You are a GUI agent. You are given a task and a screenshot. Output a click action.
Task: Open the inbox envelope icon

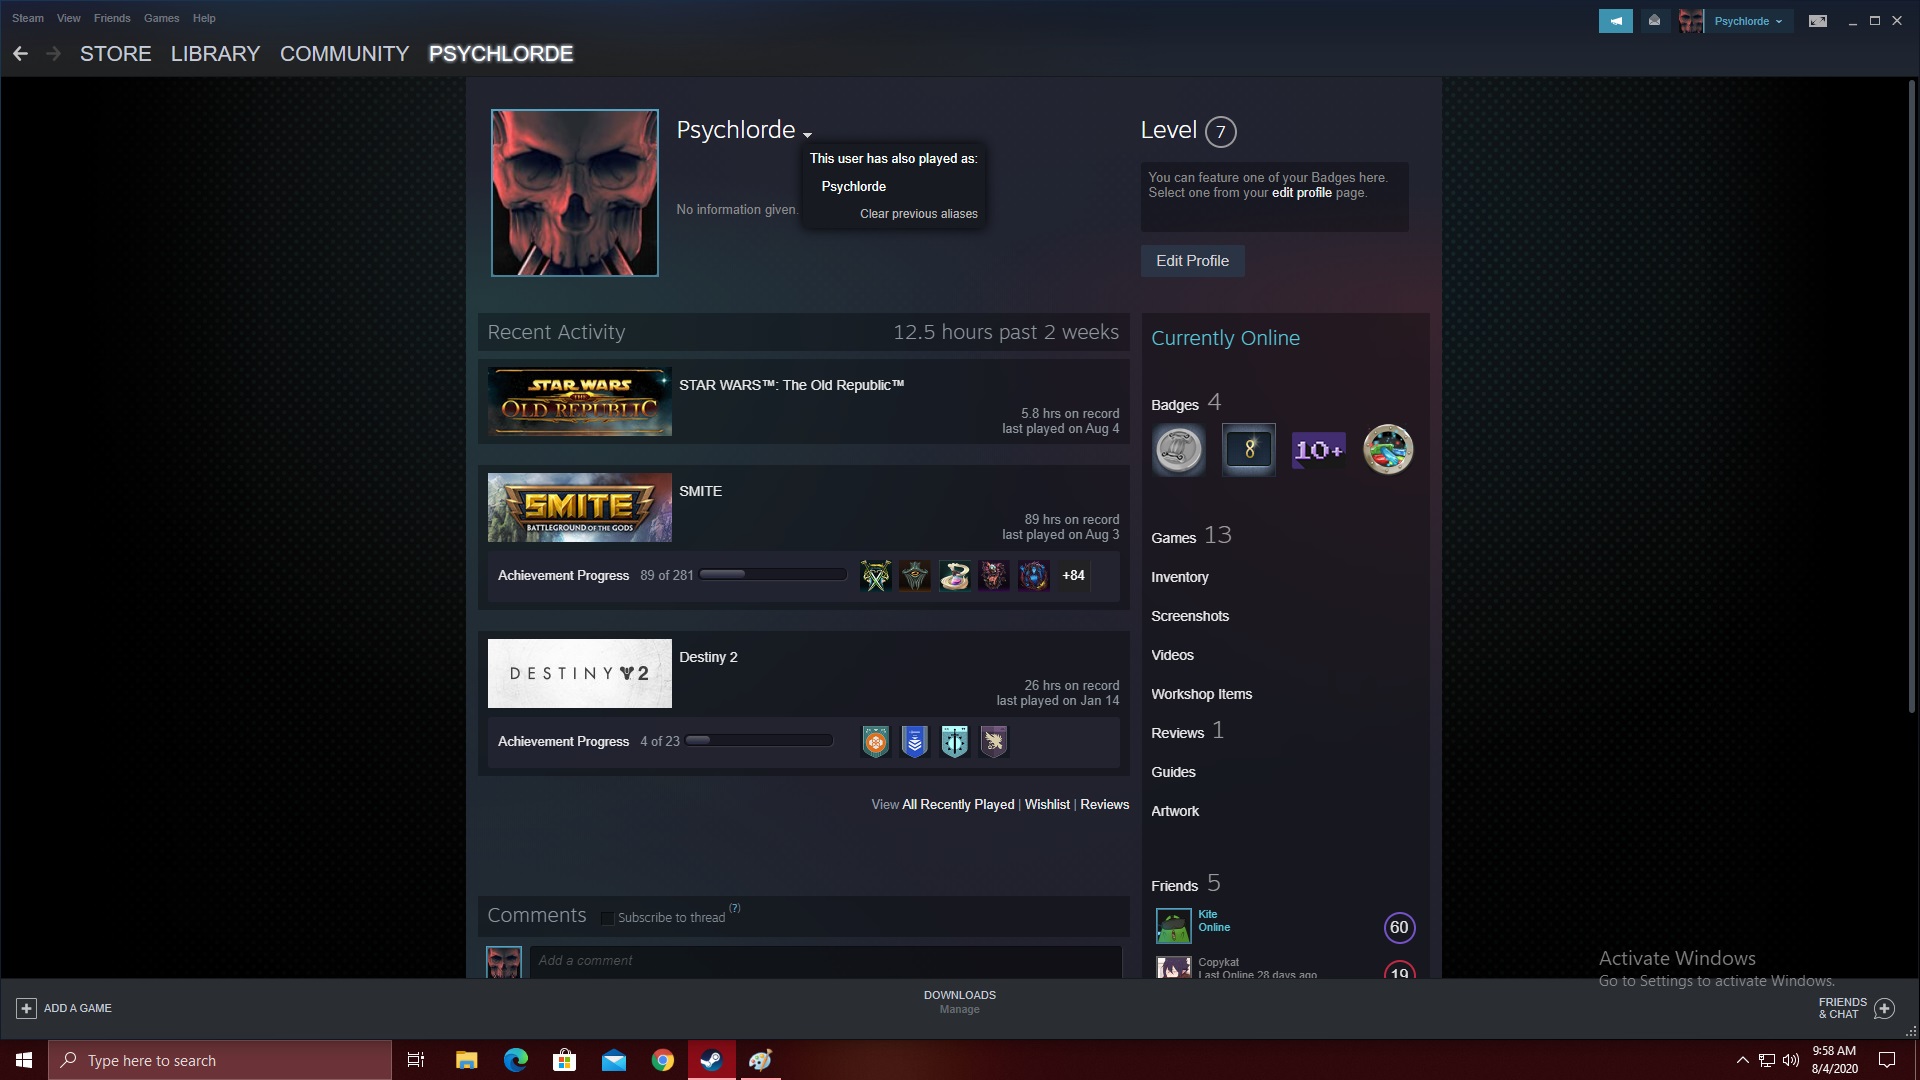coord(1655,21)
